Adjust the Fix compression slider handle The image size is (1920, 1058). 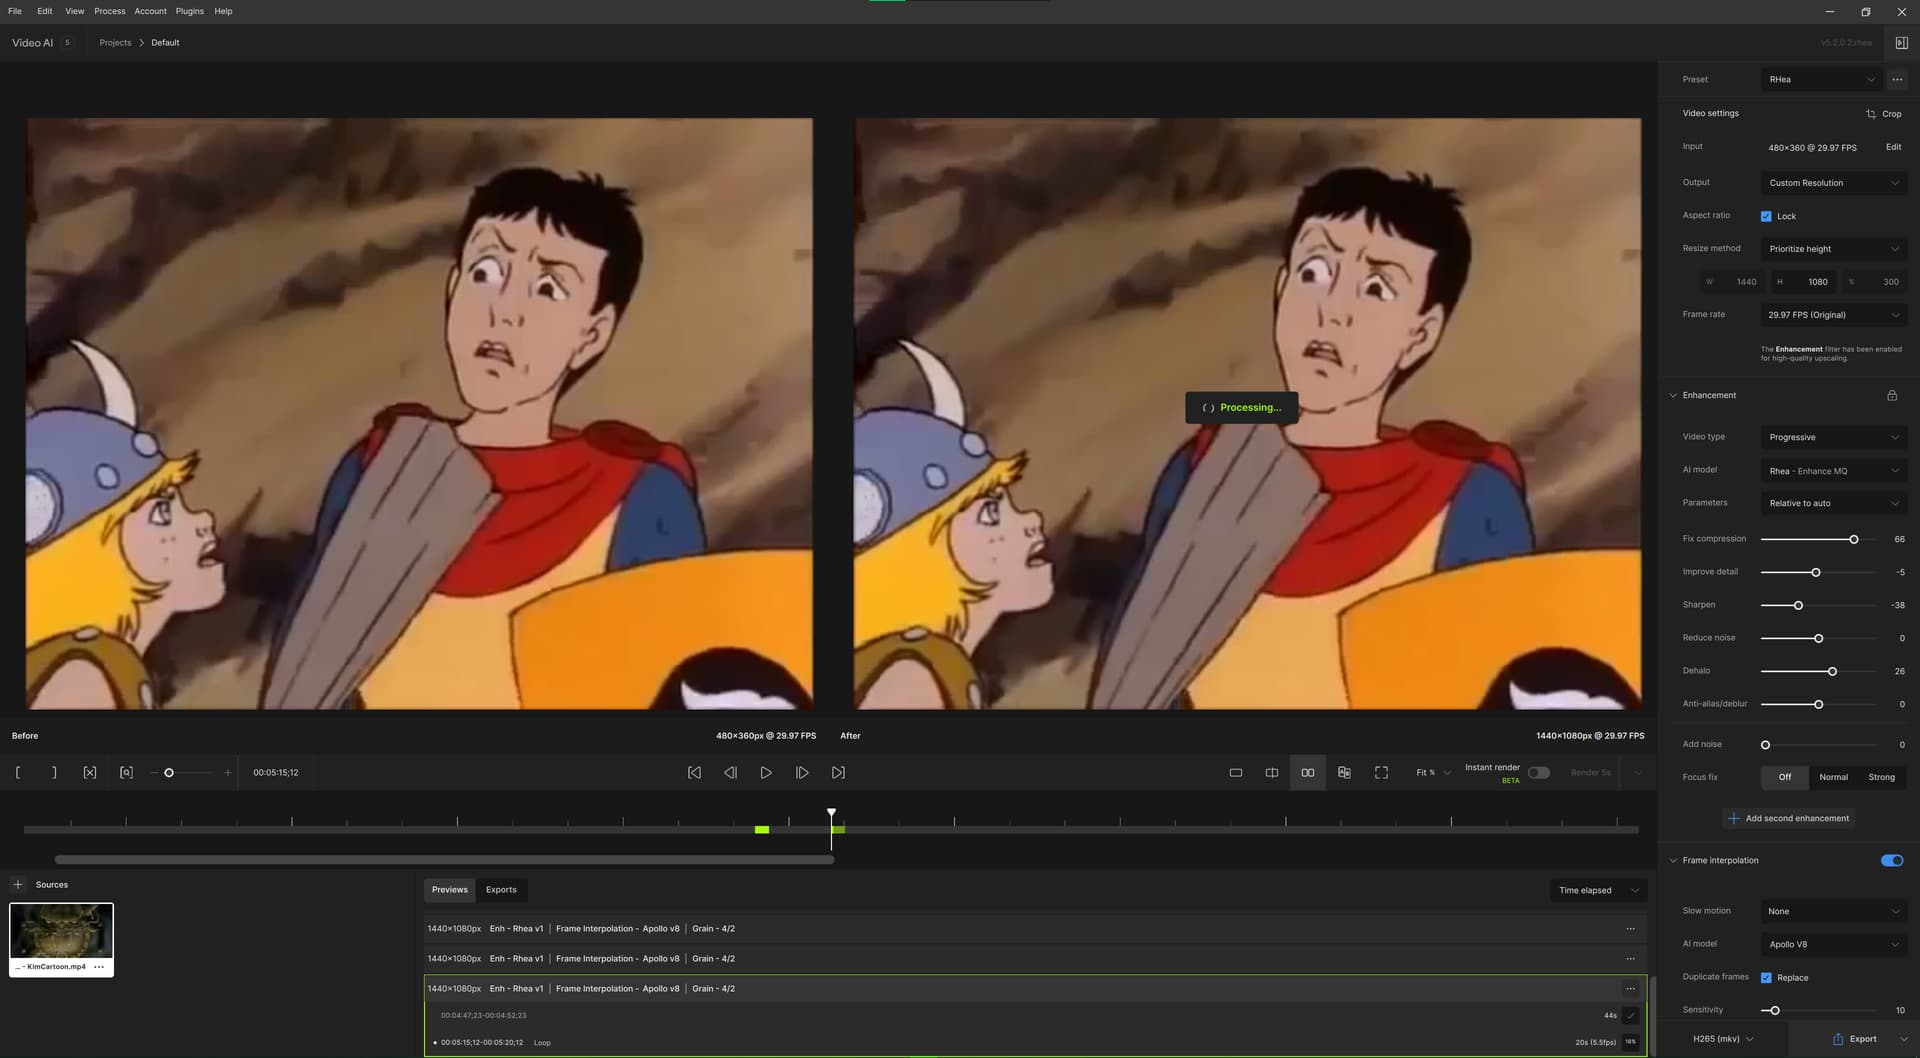1854,540
